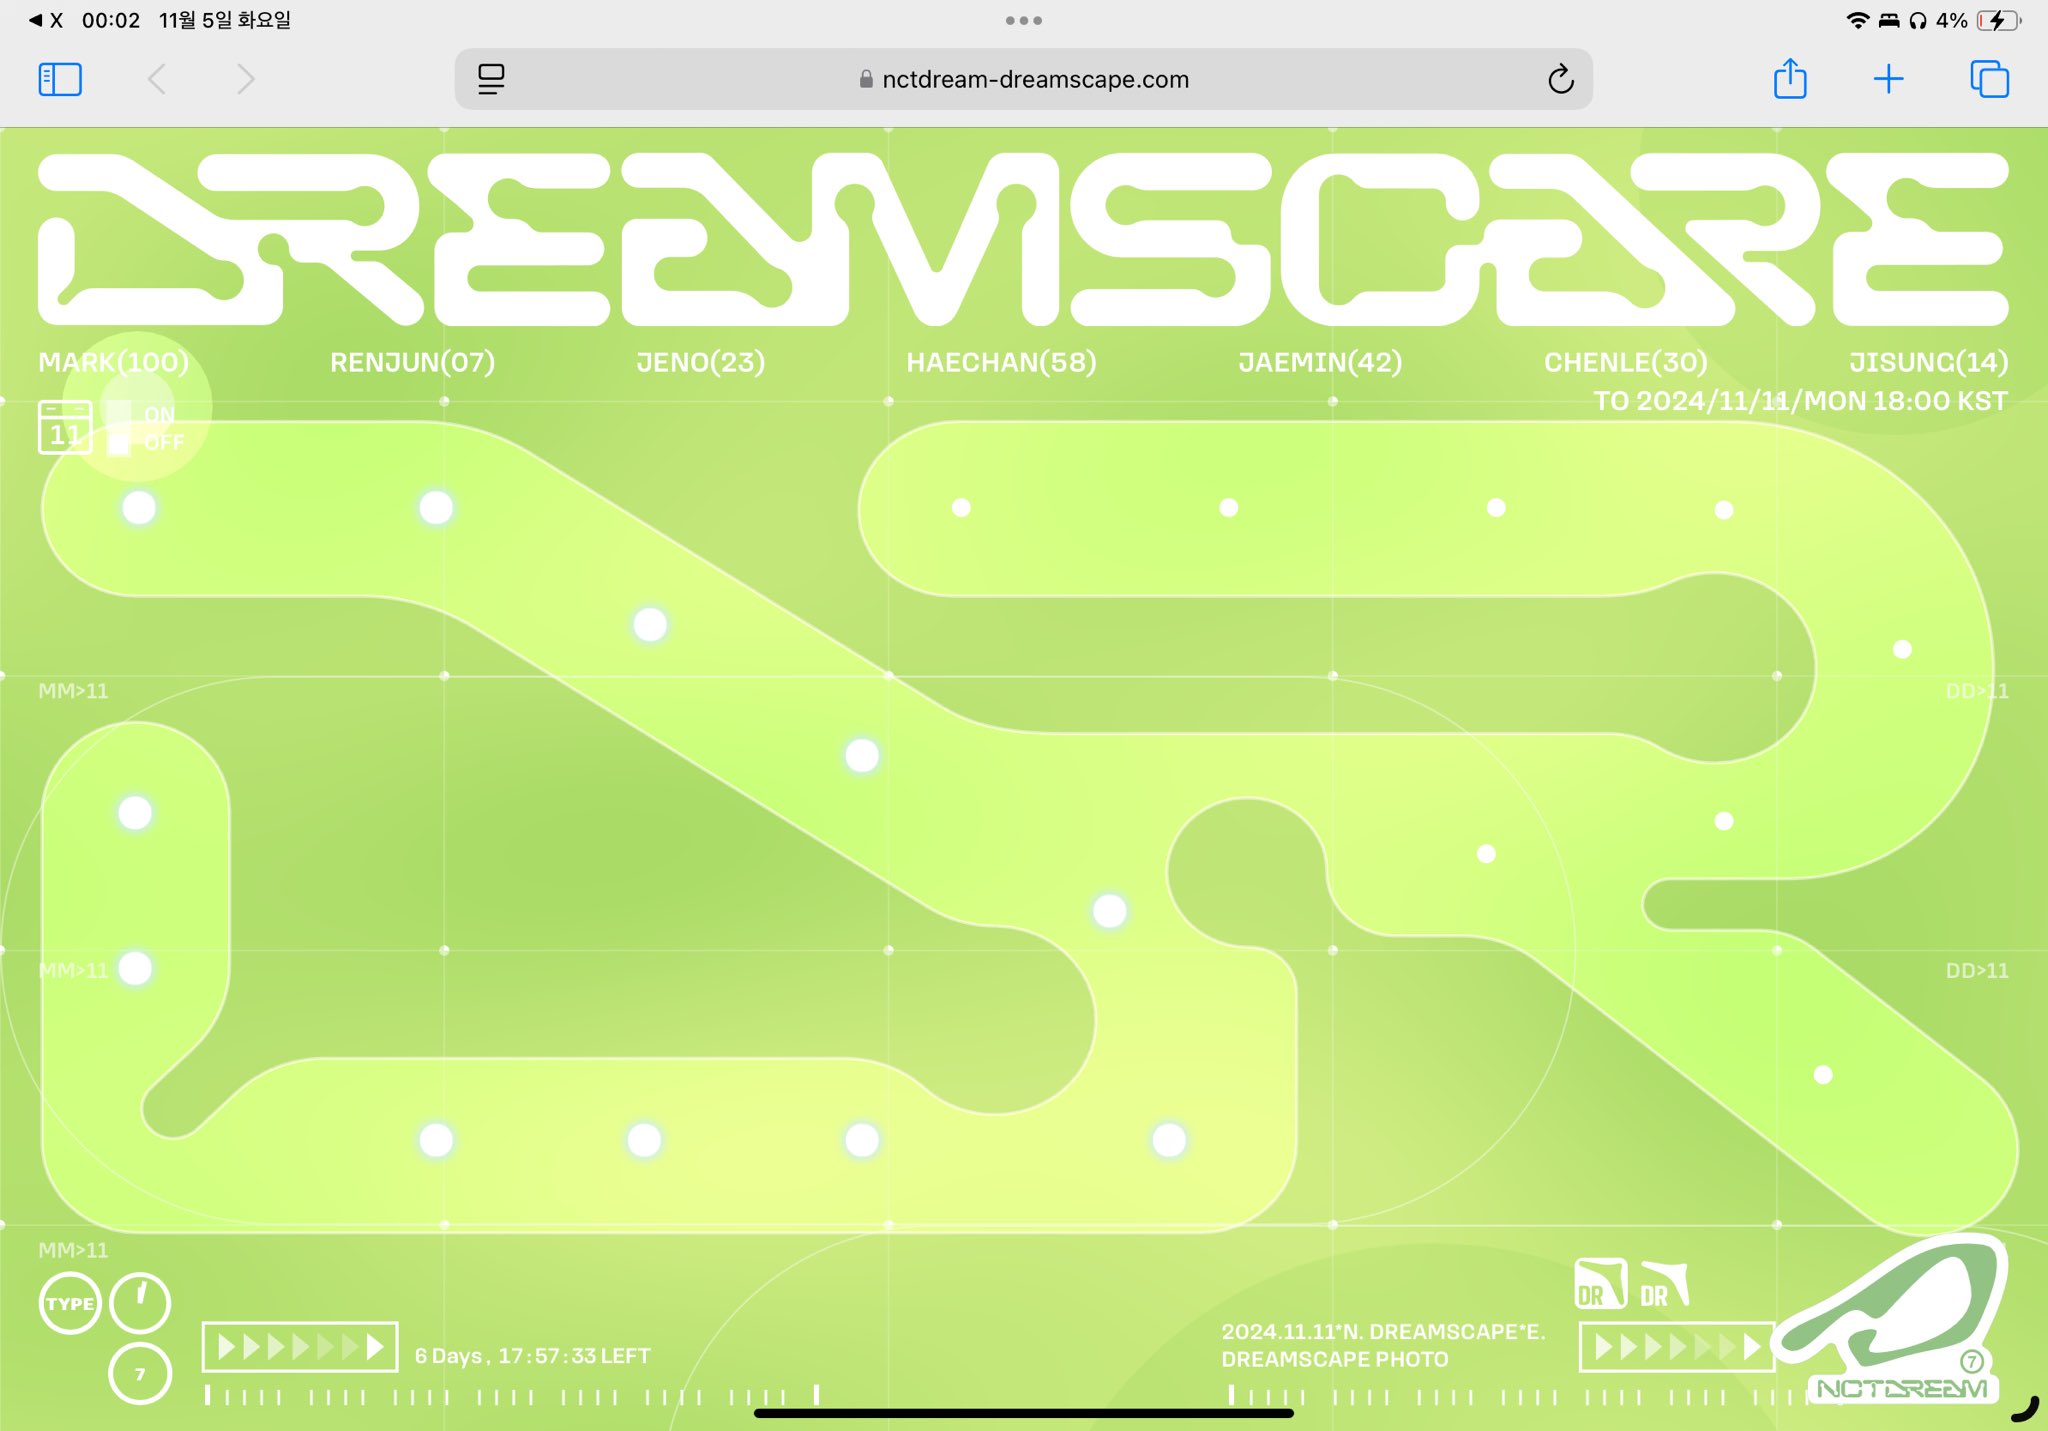Tap the battery status indicator

tap(1998, 20)
